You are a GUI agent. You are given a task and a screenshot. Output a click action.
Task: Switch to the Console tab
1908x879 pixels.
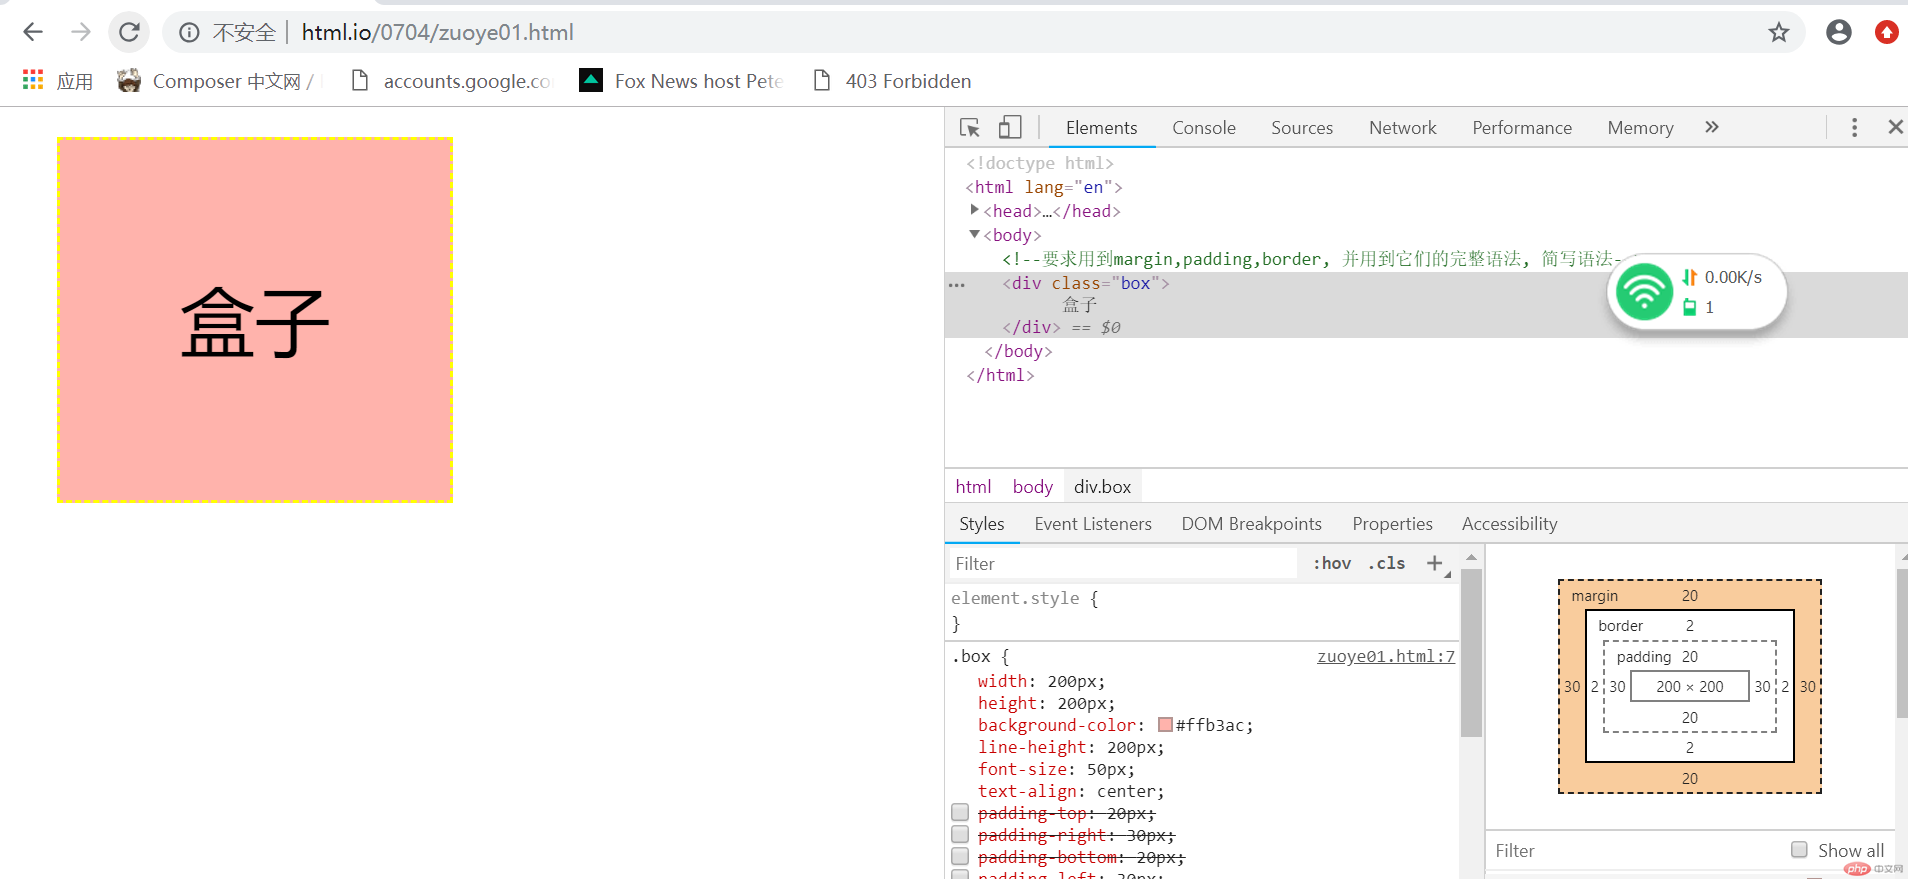(1204, 128)
